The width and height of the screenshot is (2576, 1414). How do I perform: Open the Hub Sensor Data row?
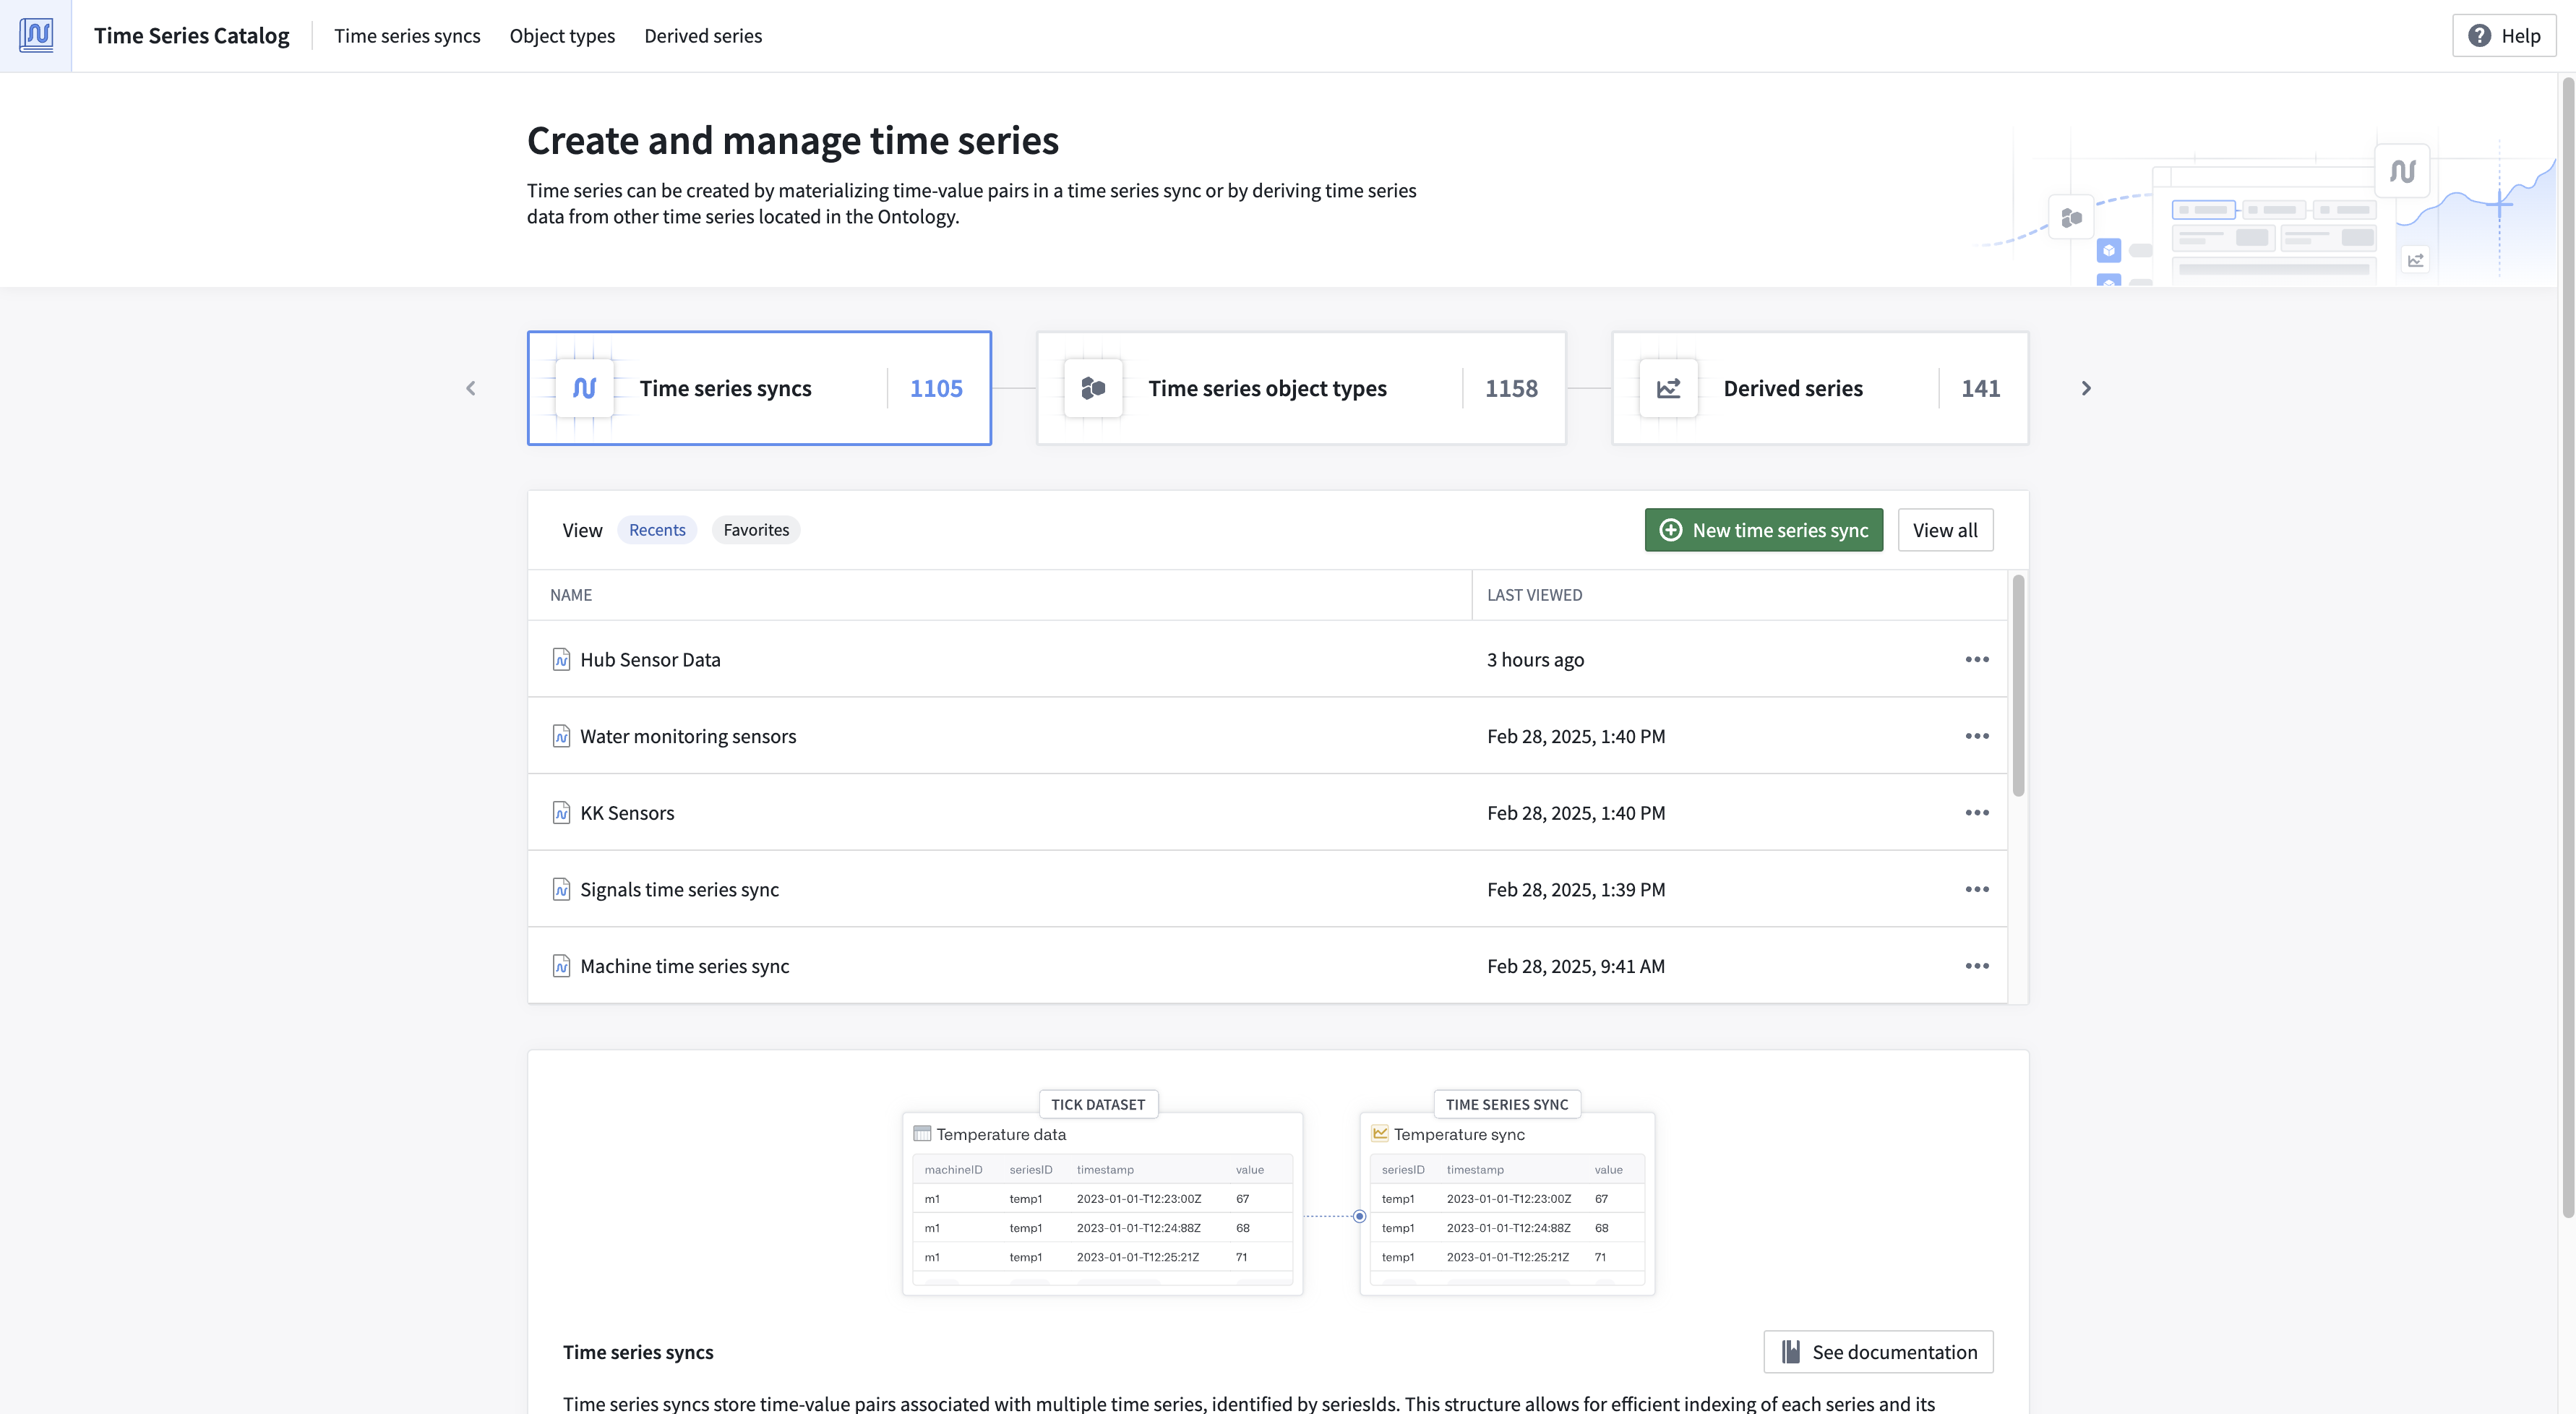click(x=1267, y=659)
